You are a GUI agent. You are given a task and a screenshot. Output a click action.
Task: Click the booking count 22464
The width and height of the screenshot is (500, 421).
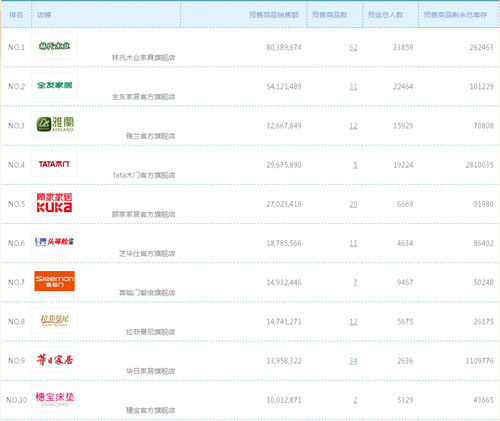pyautogui.click(x=403, y=87)
